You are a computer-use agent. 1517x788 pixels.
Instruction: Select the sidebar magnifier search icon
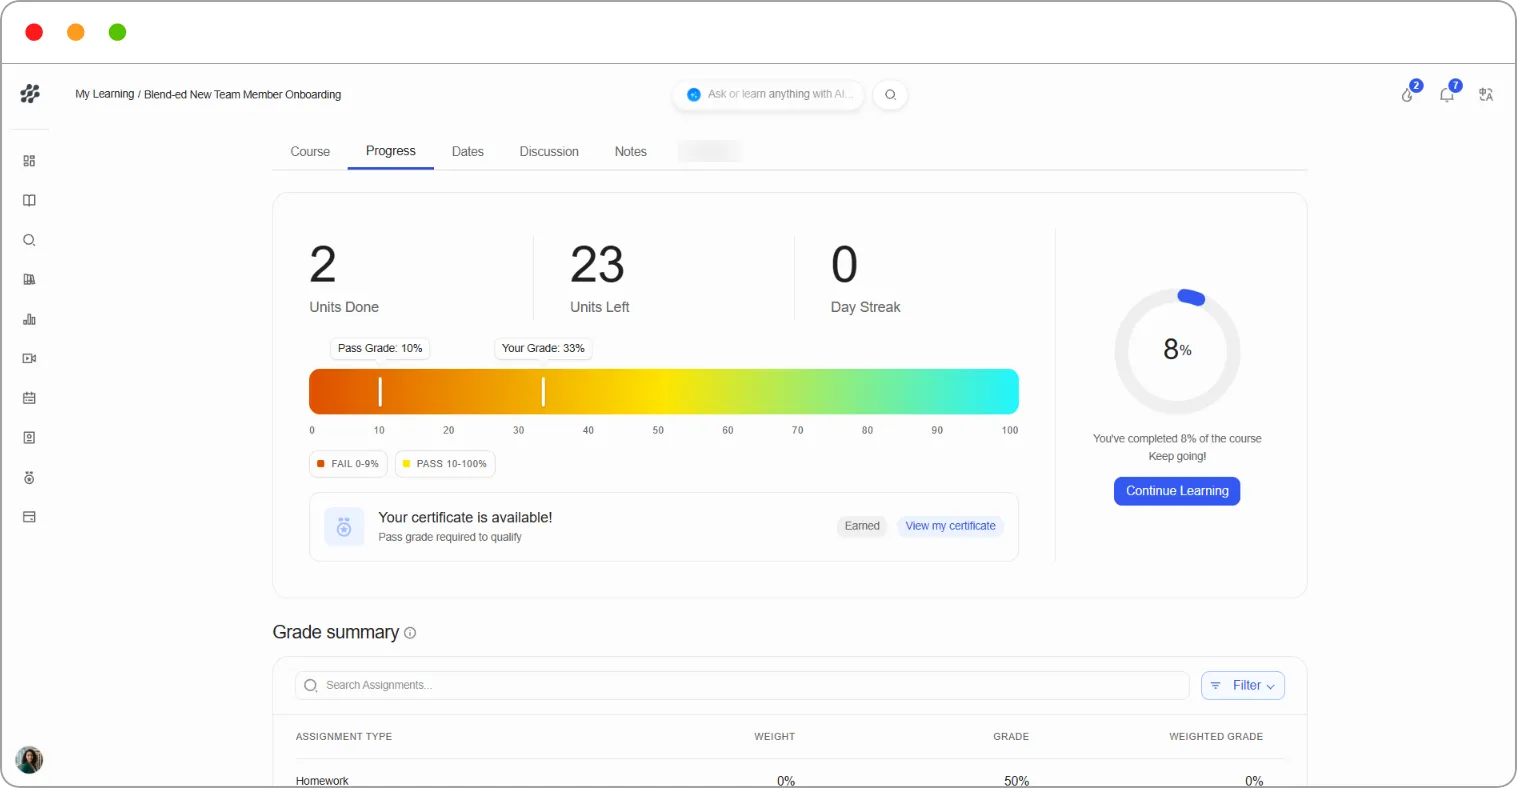pyautogui.click(x=29, y=240)
